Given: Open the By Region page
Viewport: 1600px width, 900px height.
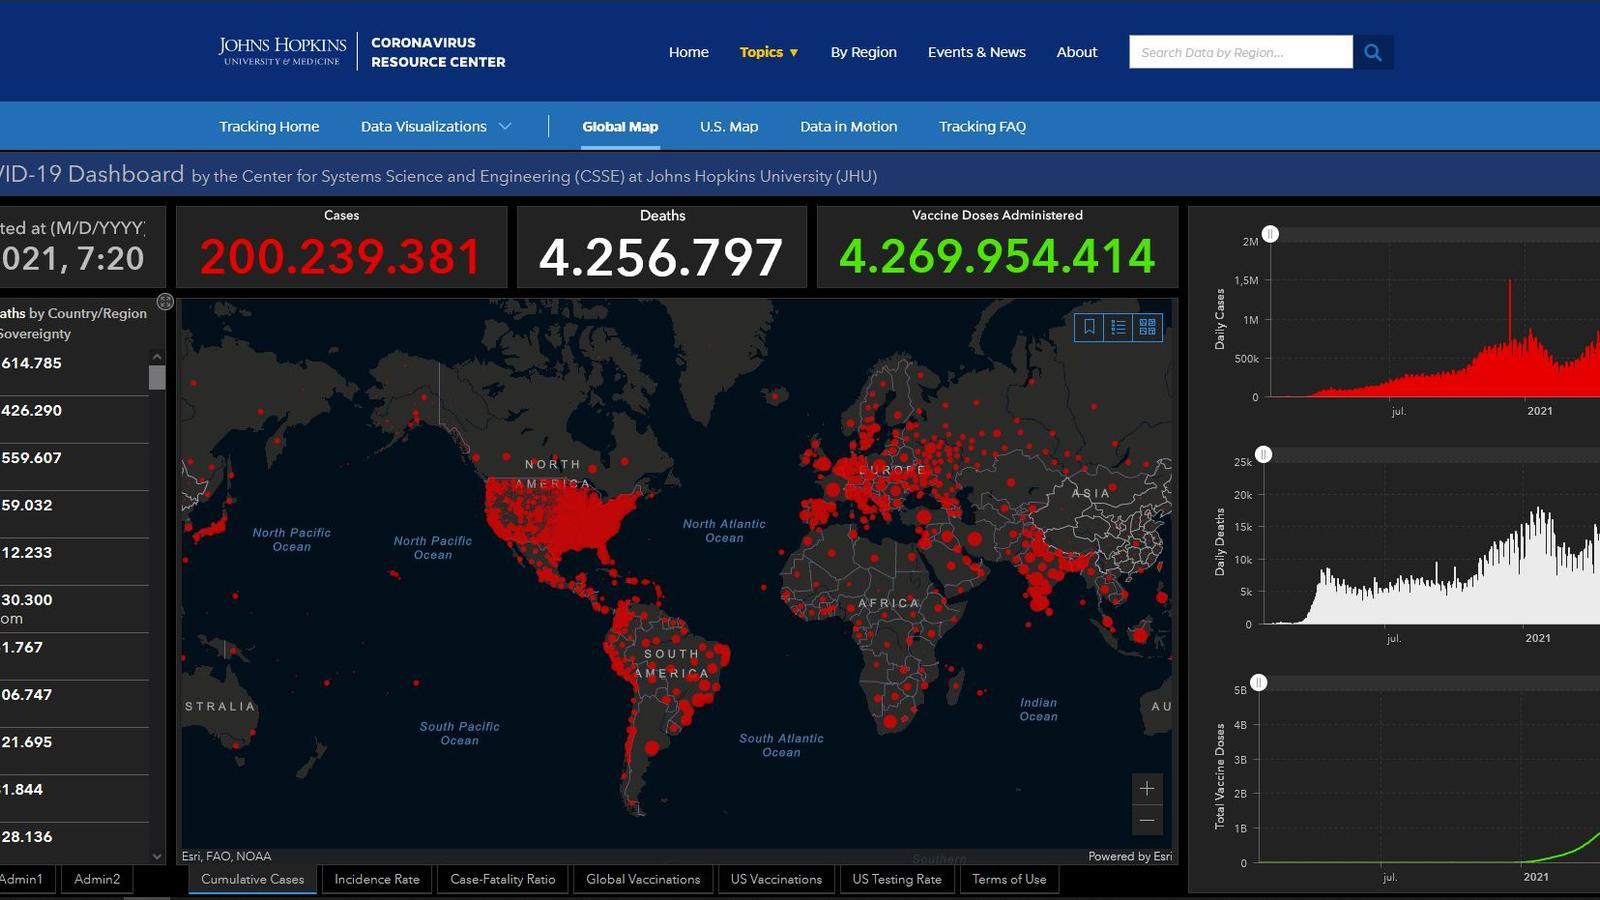Looking at the screenshot, I should click(x=863, y=52).
